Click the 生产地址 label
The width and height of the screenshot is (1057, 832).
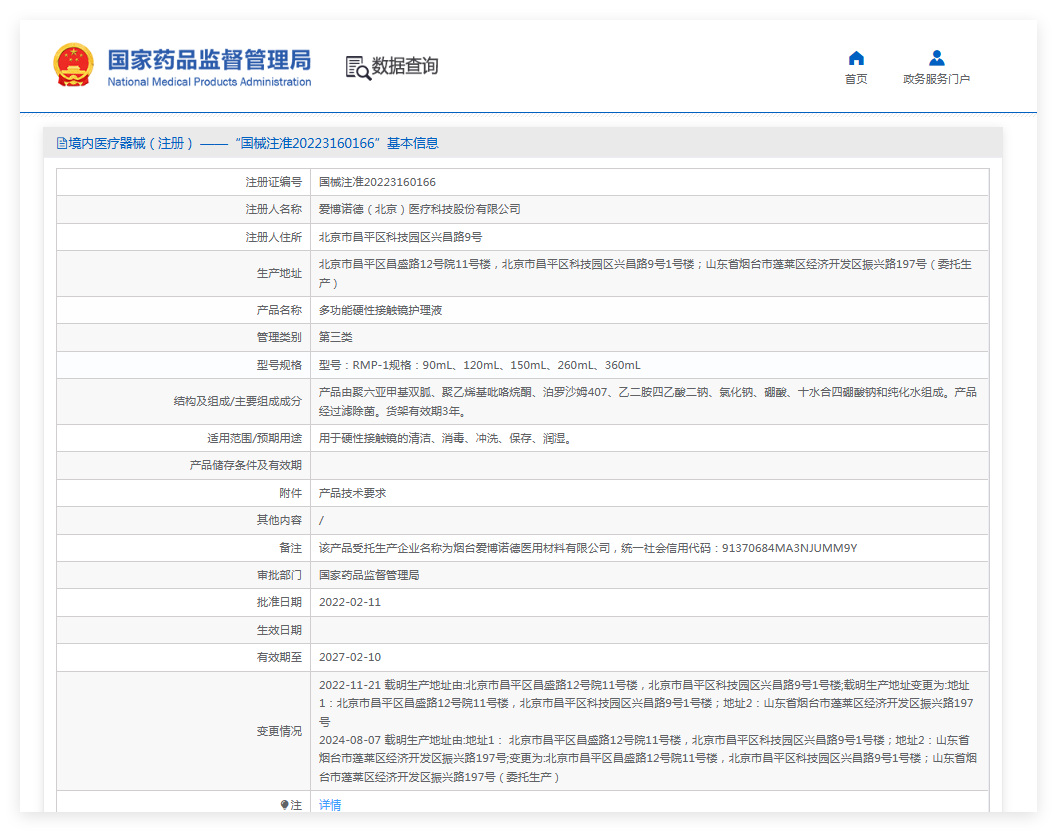coord(279,273)
